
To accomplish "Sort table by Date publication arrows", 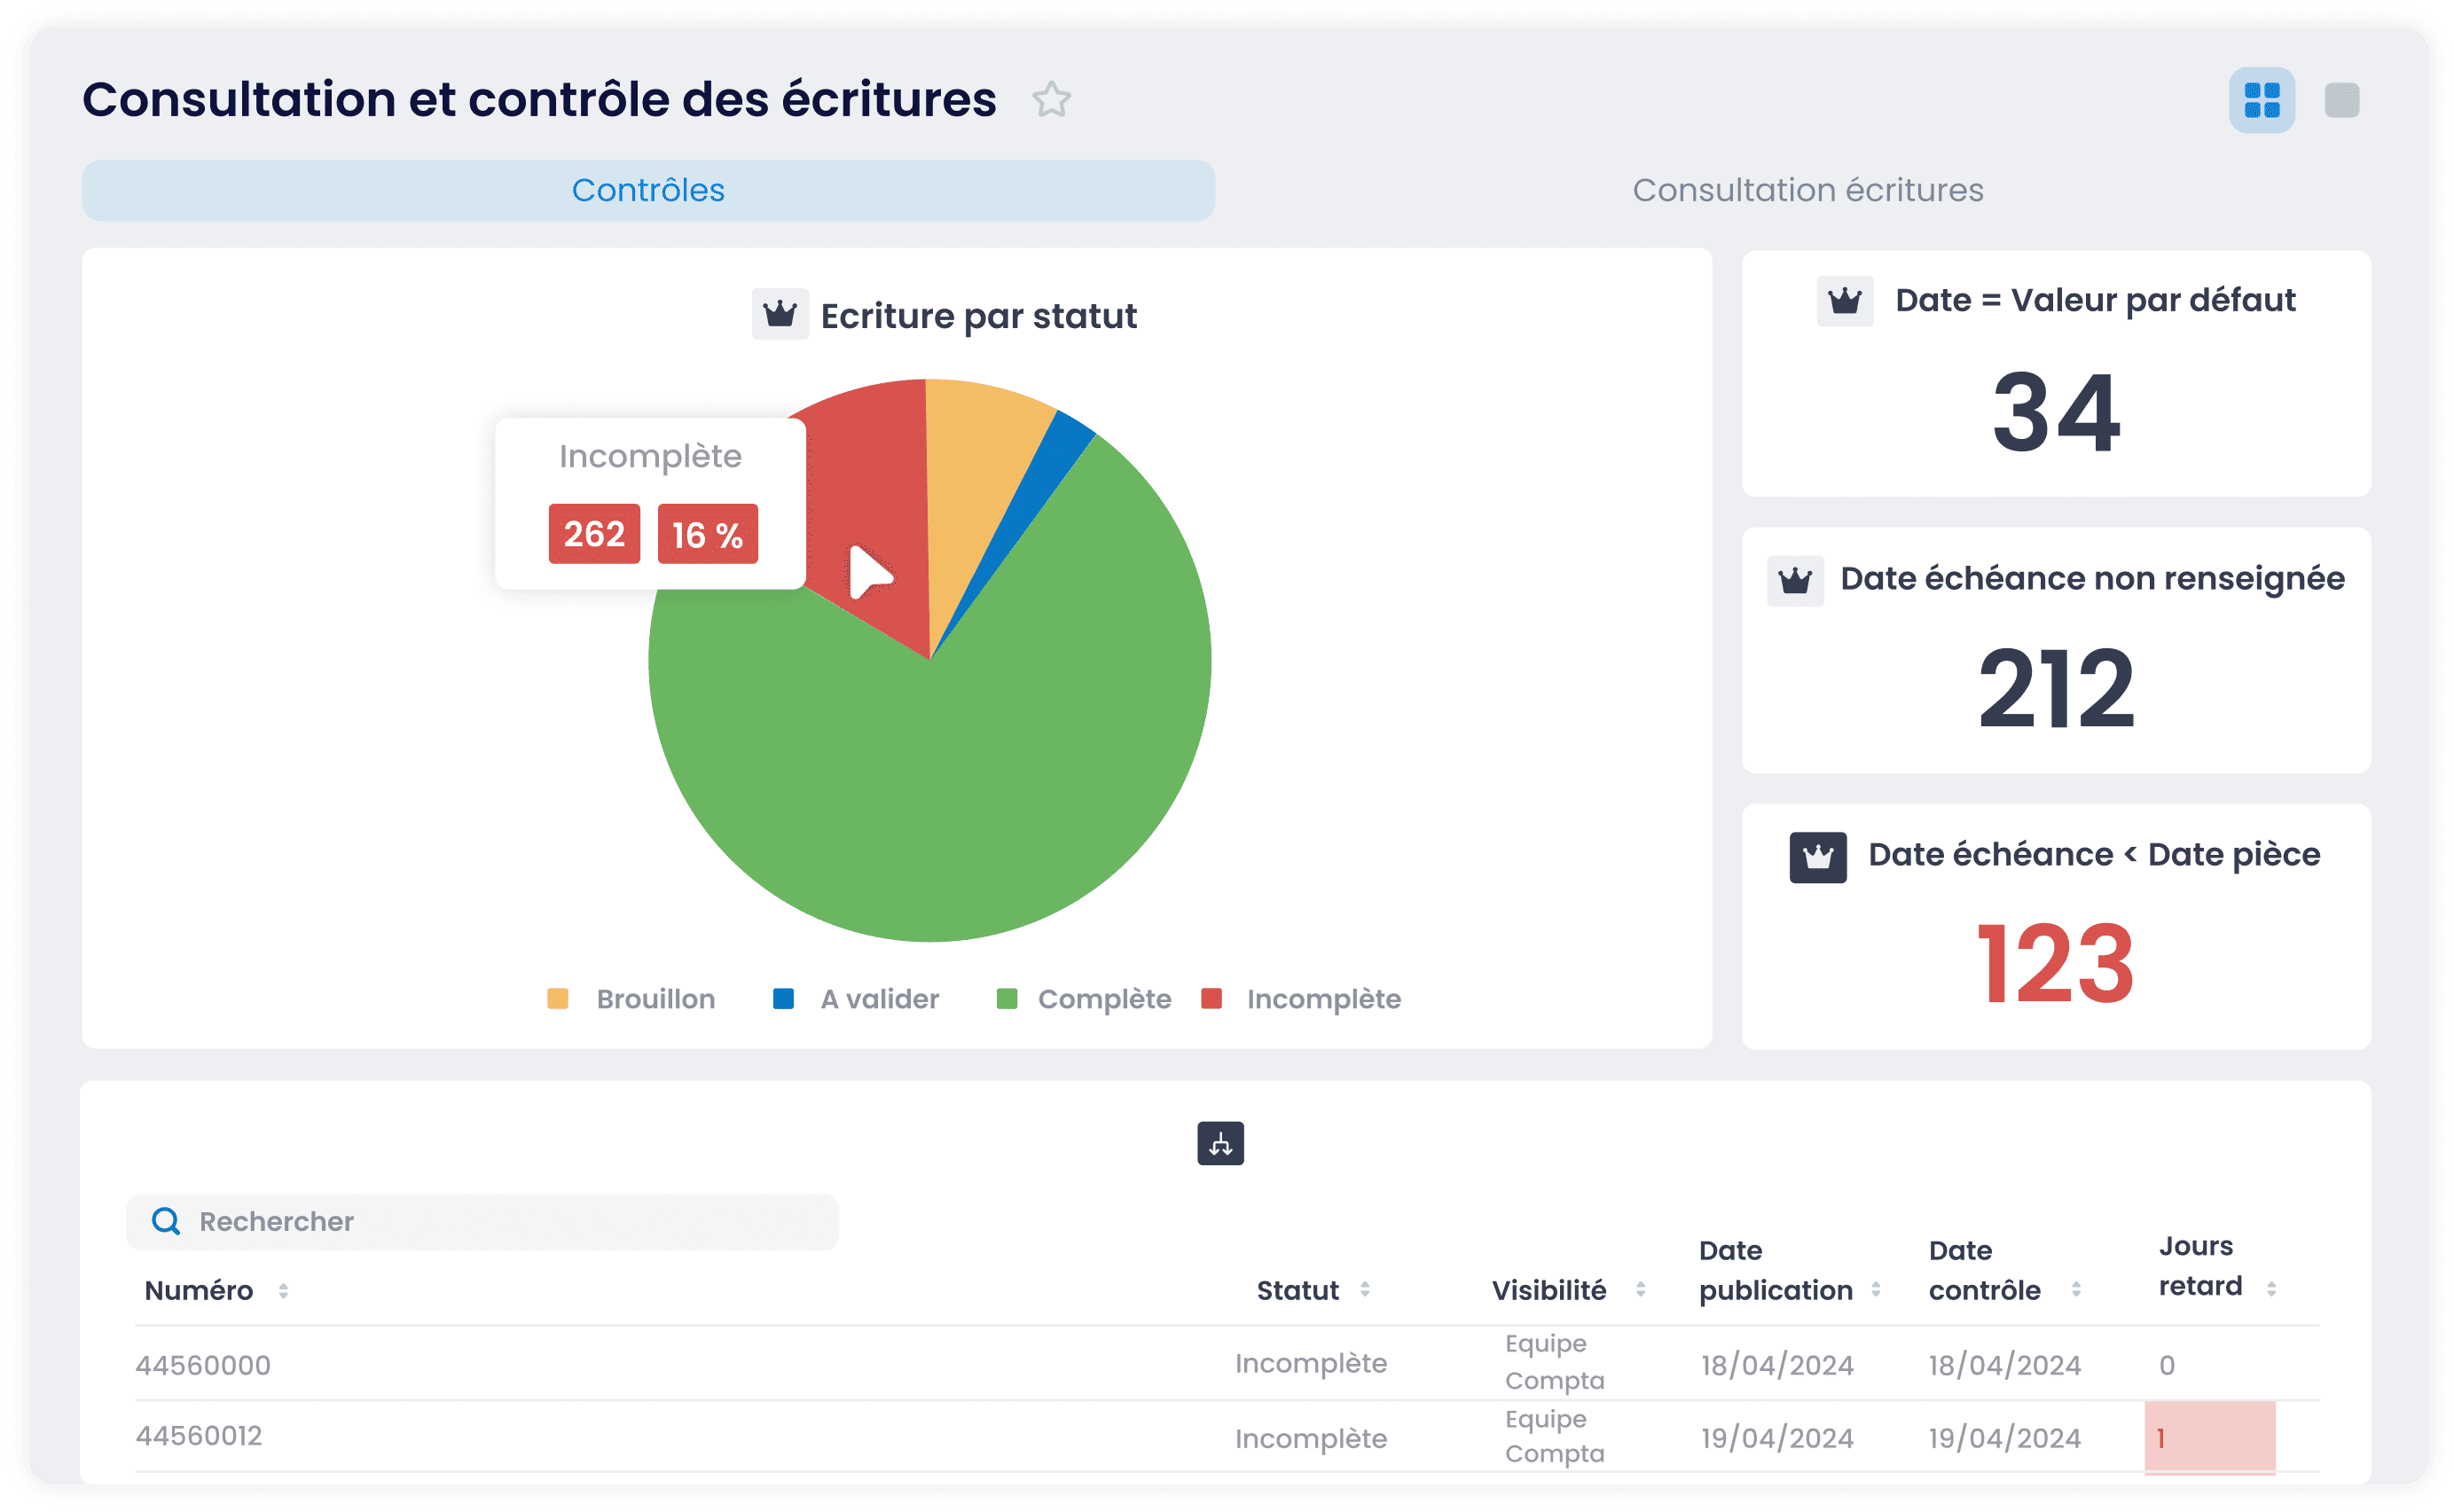I will pos(1875,1290).
